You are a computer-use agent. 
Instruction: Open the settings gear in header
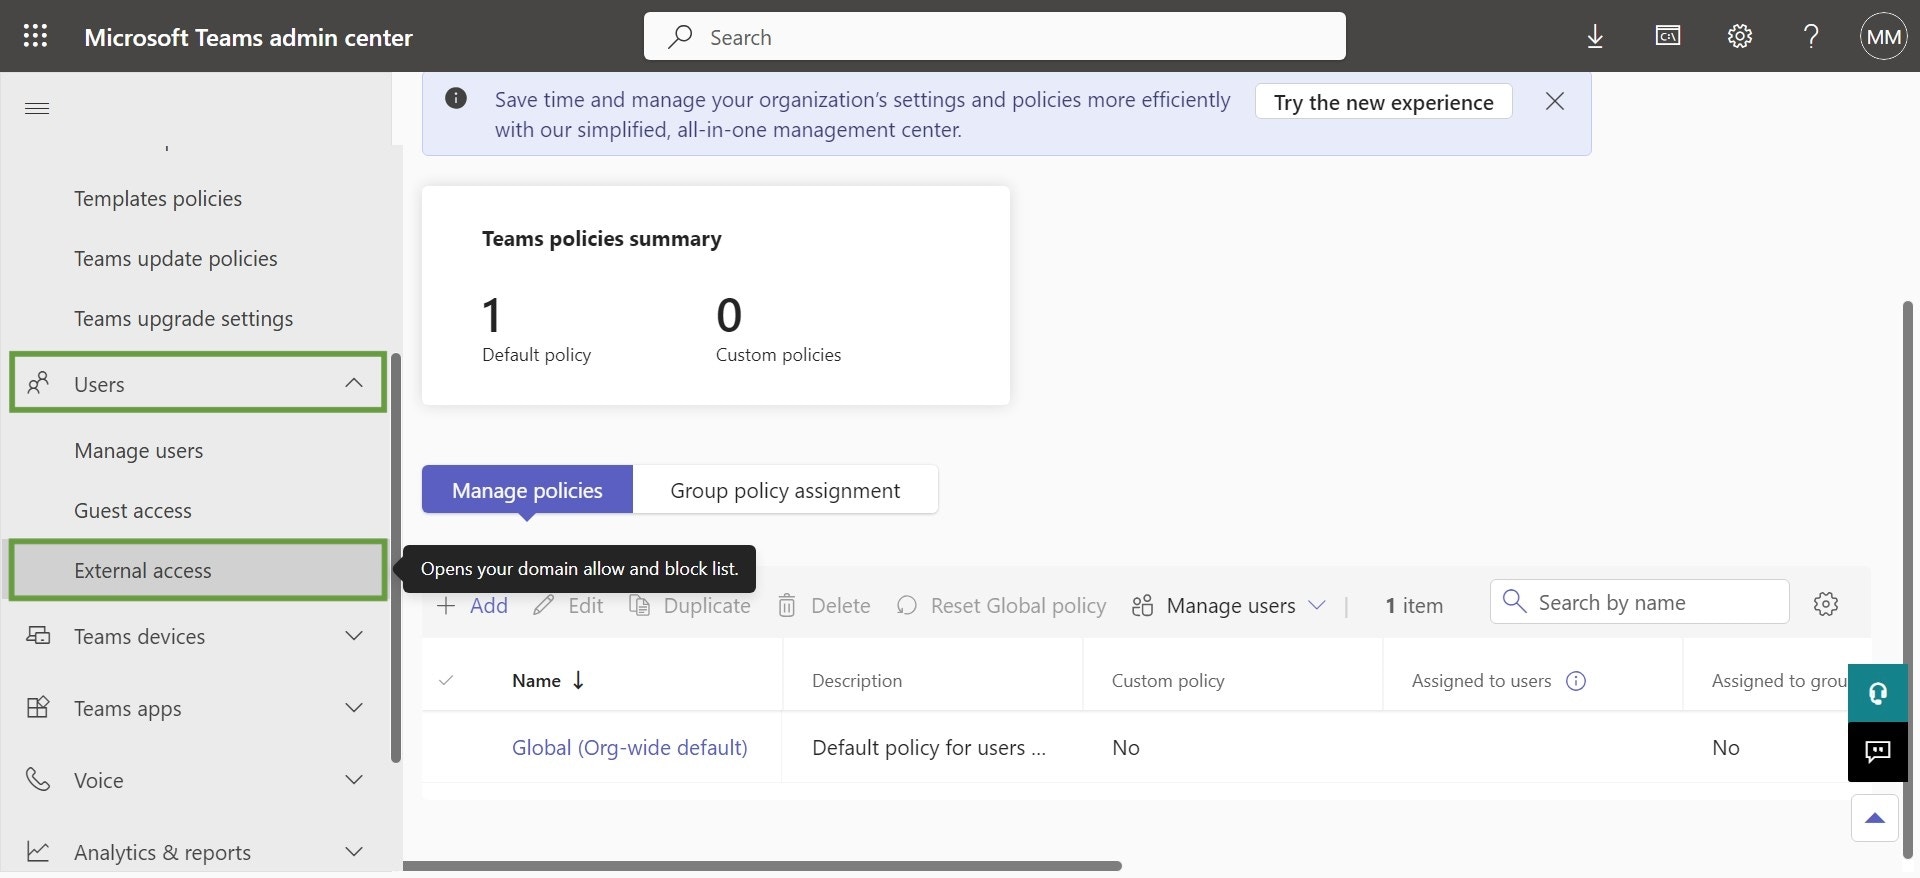click(x=1740, y=36)
